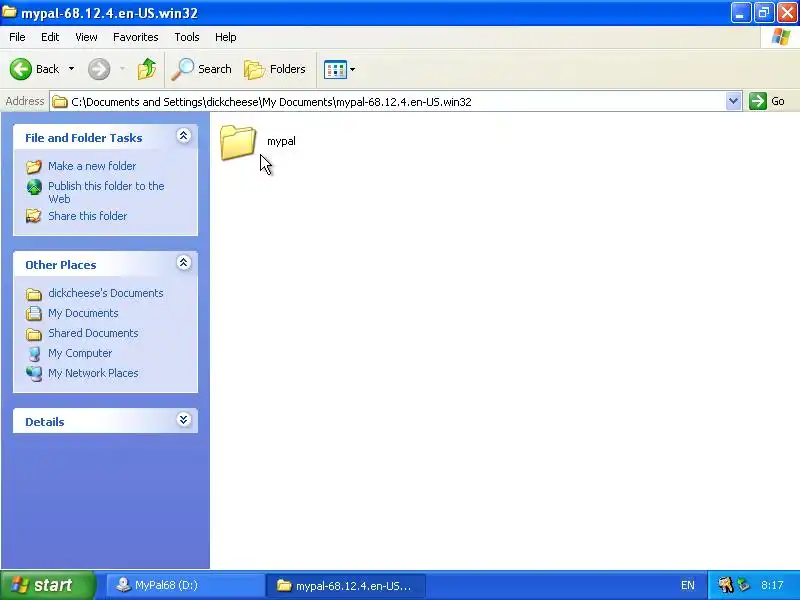Click the folder icon in the address bar
The height and width of the screenshot is (600, 800).
click(60, 102)
